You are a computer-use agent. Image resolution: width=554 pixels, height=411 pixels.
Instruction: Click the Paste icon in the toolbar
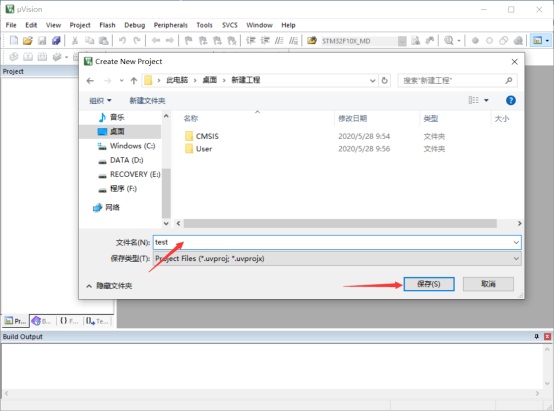tap(103, 41)
